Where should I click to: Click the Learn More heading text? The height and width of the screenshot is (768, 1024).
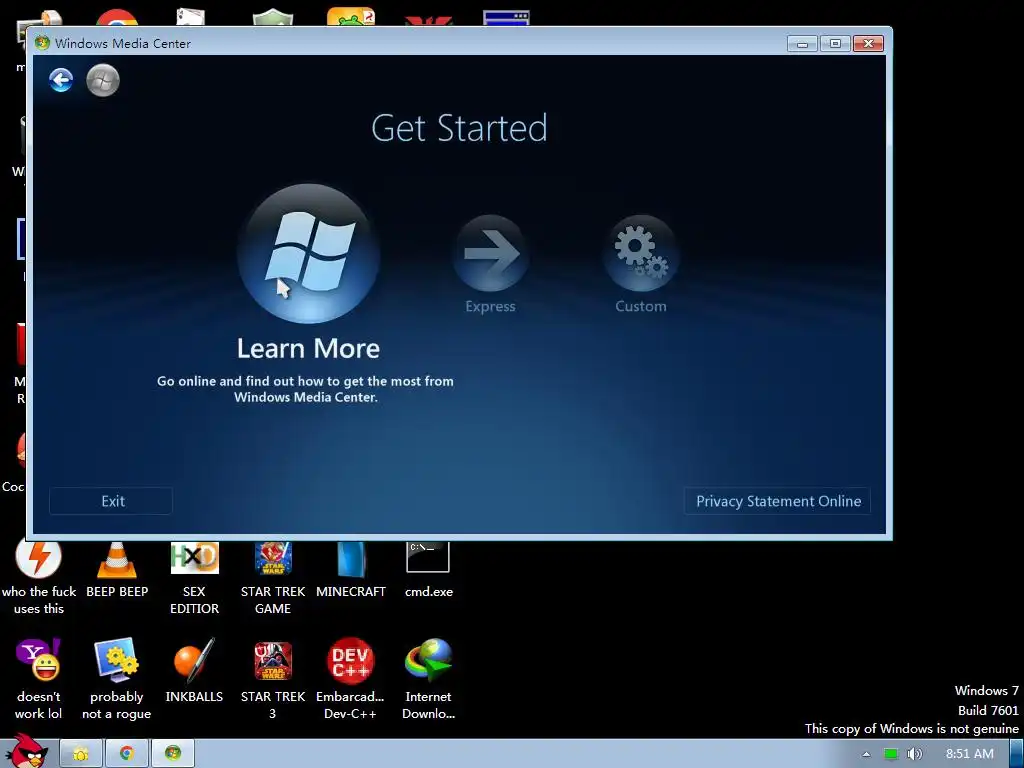point(308,348)
